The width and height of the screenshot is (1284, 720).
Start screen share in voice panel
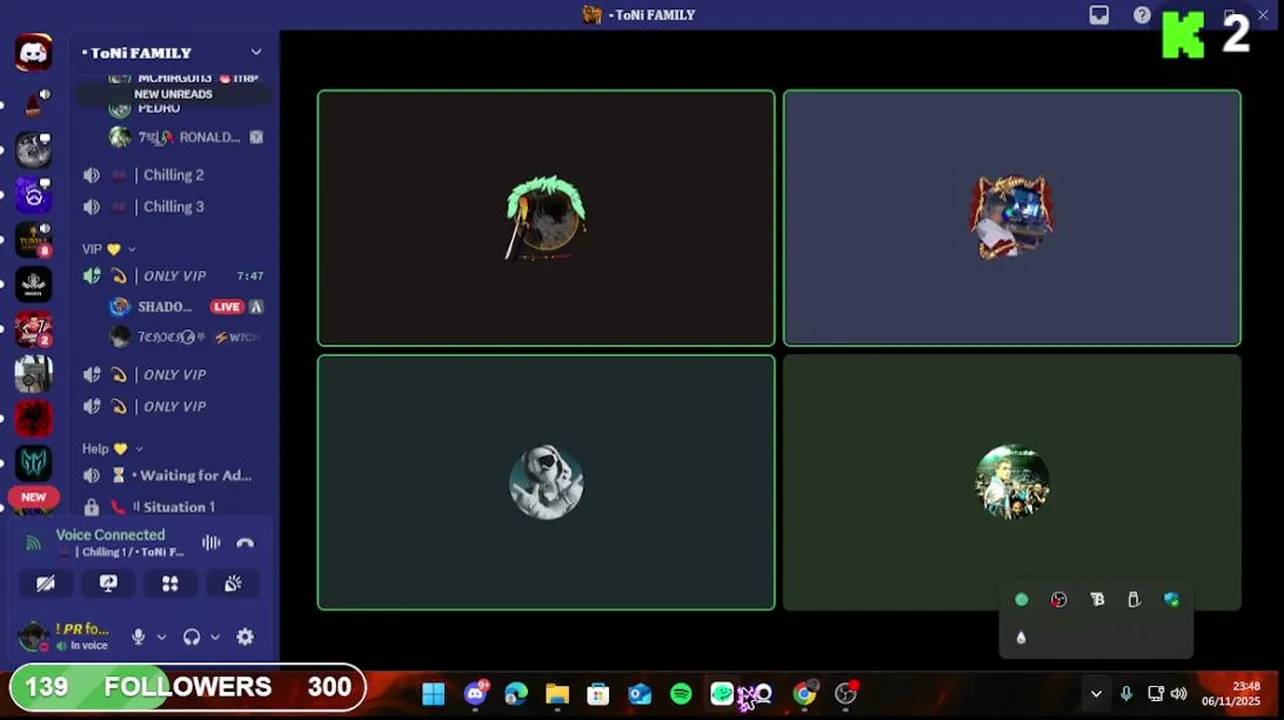108,584
